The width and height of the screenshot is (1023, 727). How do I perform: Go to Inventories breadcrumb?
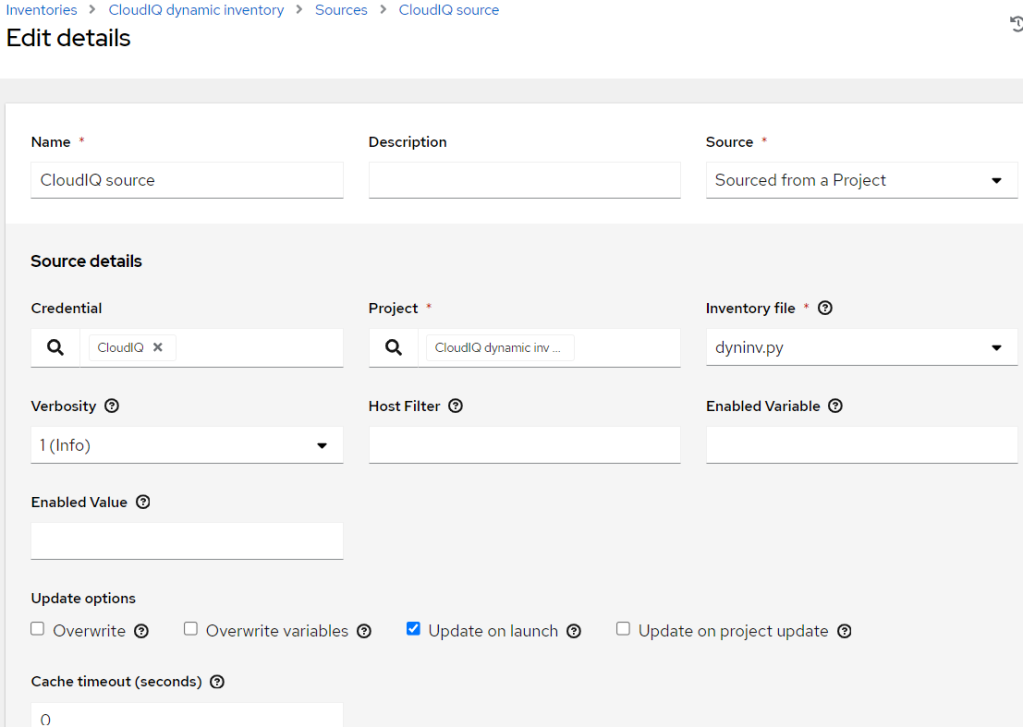point(42,10)
